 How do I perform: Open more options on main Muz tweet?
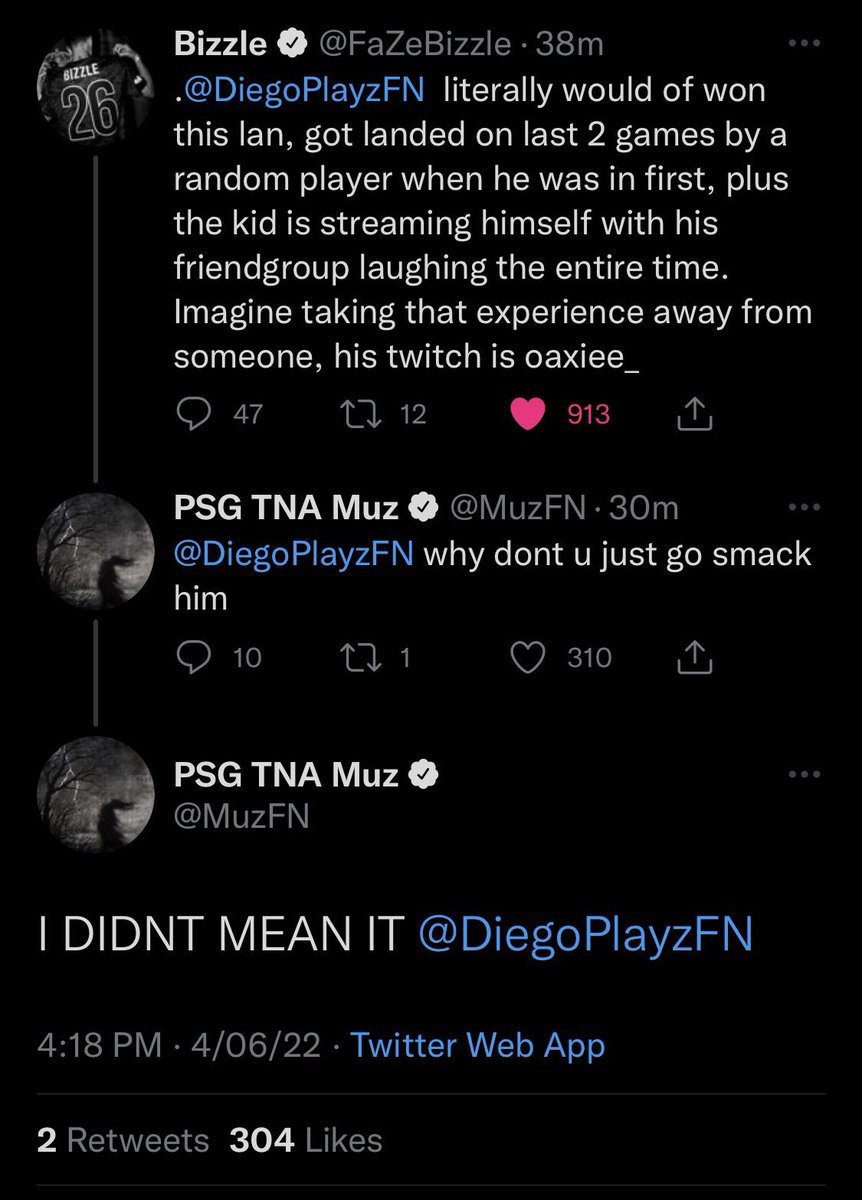click(x=804, y=774)
